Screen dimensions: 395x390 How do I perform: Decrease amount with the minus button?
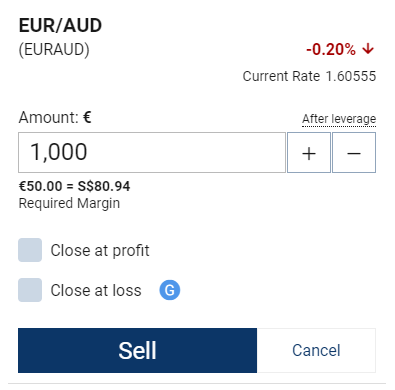coord(354,153)
